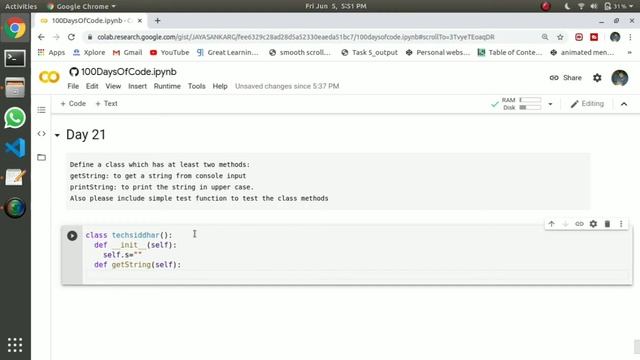Open Google account avatar in Colab header
The height and width of the screenshot is (360, 640).
620,78
